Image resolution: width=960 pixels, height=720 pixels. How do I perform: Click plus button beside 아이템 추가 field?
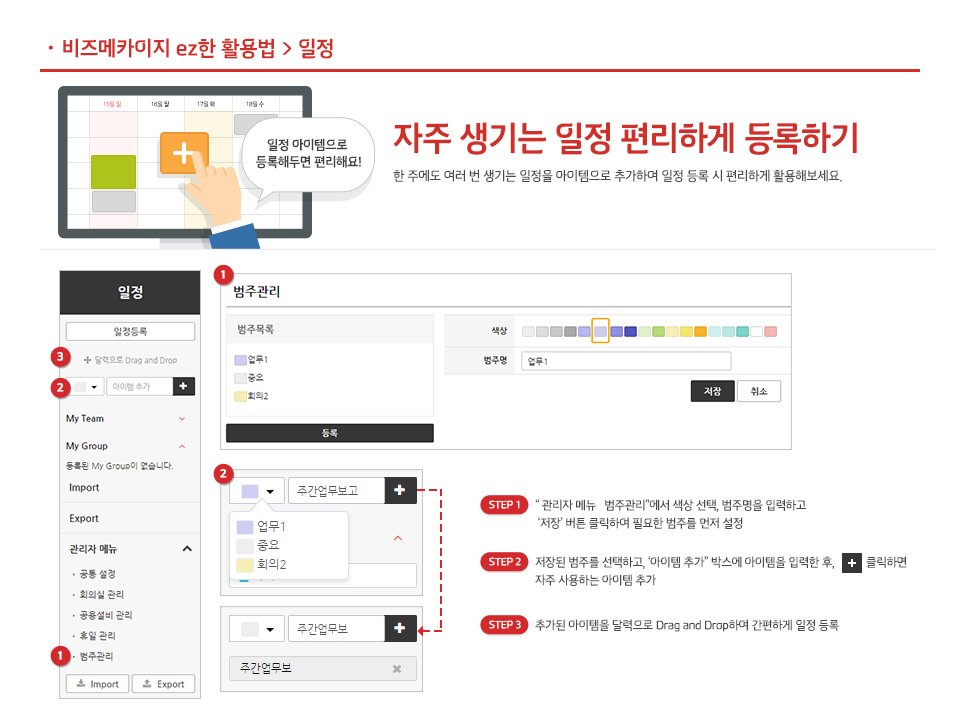click(184, 386)
